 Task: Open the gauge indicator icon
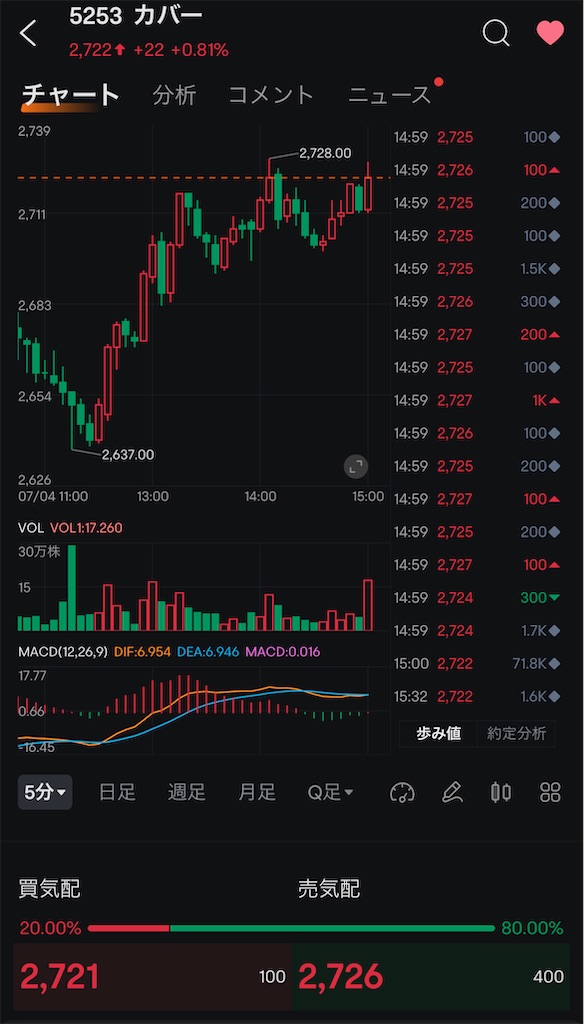[402, 793]
